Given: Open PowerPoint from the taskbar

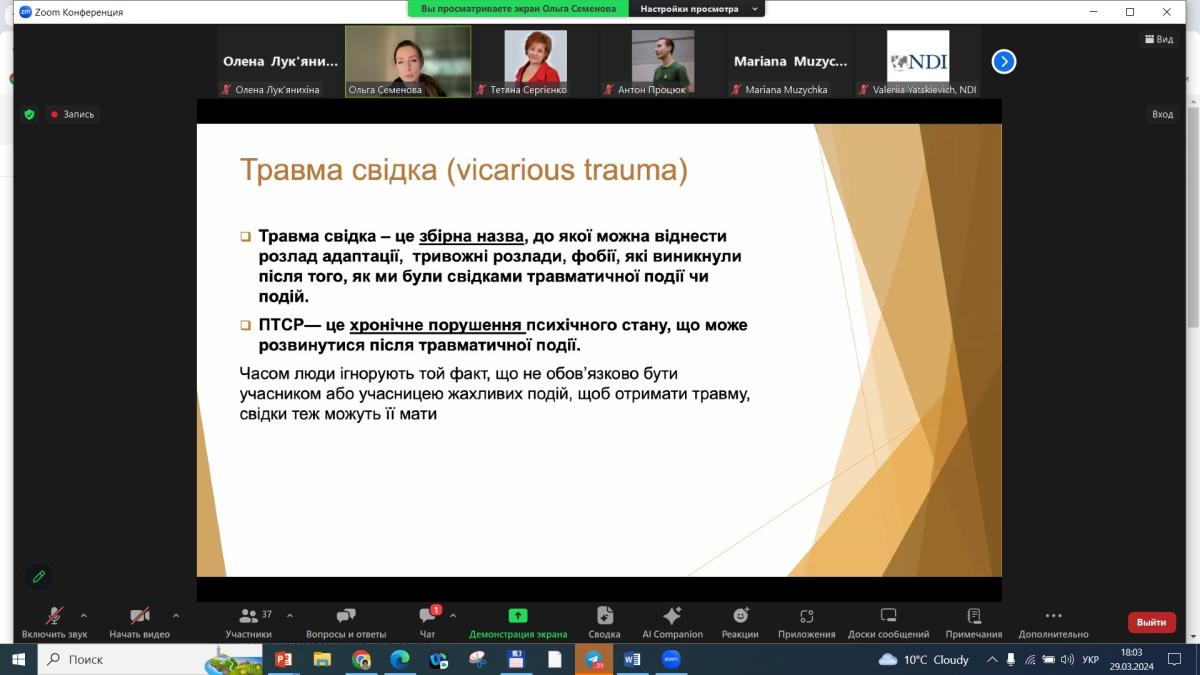Looking at the screenshot, I should point(283,659).
